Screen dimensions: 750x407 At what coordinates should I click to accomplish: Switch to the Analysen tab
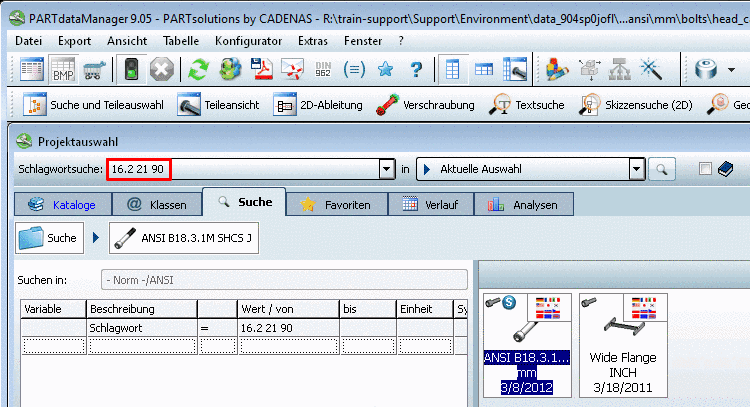523,205
